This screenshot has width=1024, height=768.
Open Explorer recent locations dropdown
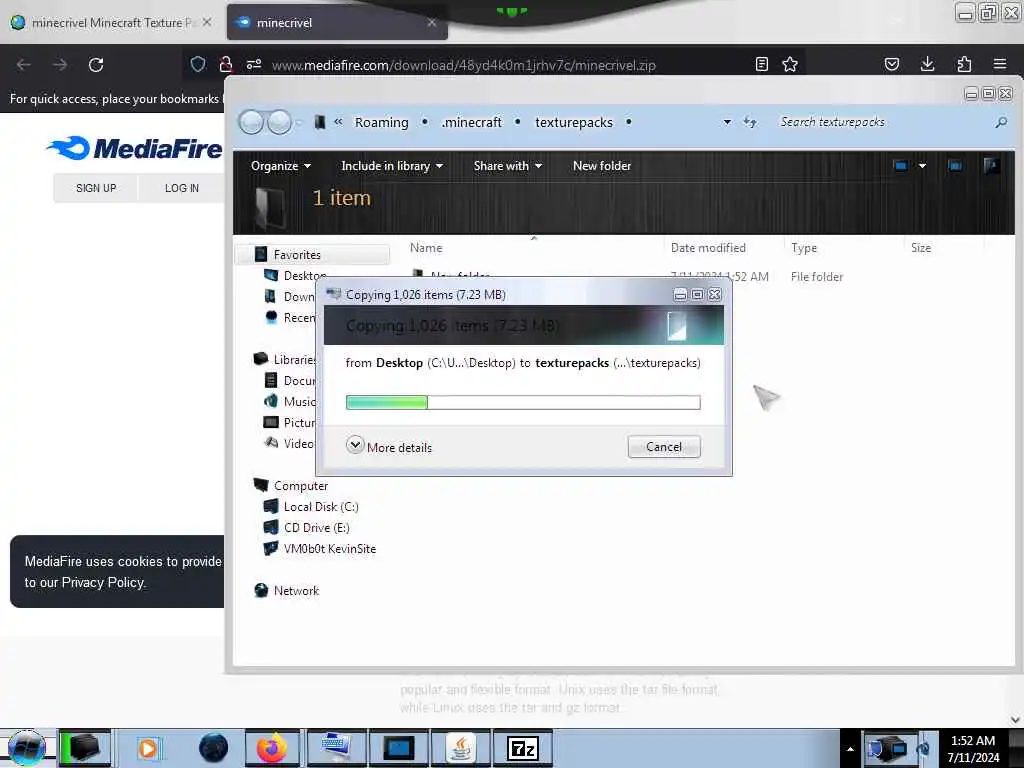(299, 122)
